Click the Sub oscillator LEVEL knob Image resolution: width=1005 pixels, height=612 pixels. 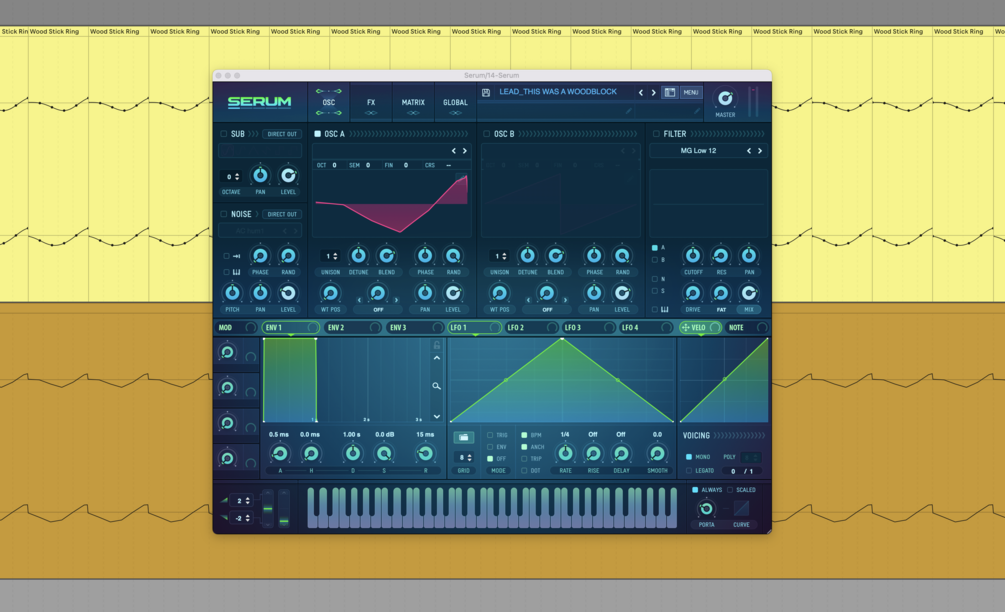[x=288, y=175]
